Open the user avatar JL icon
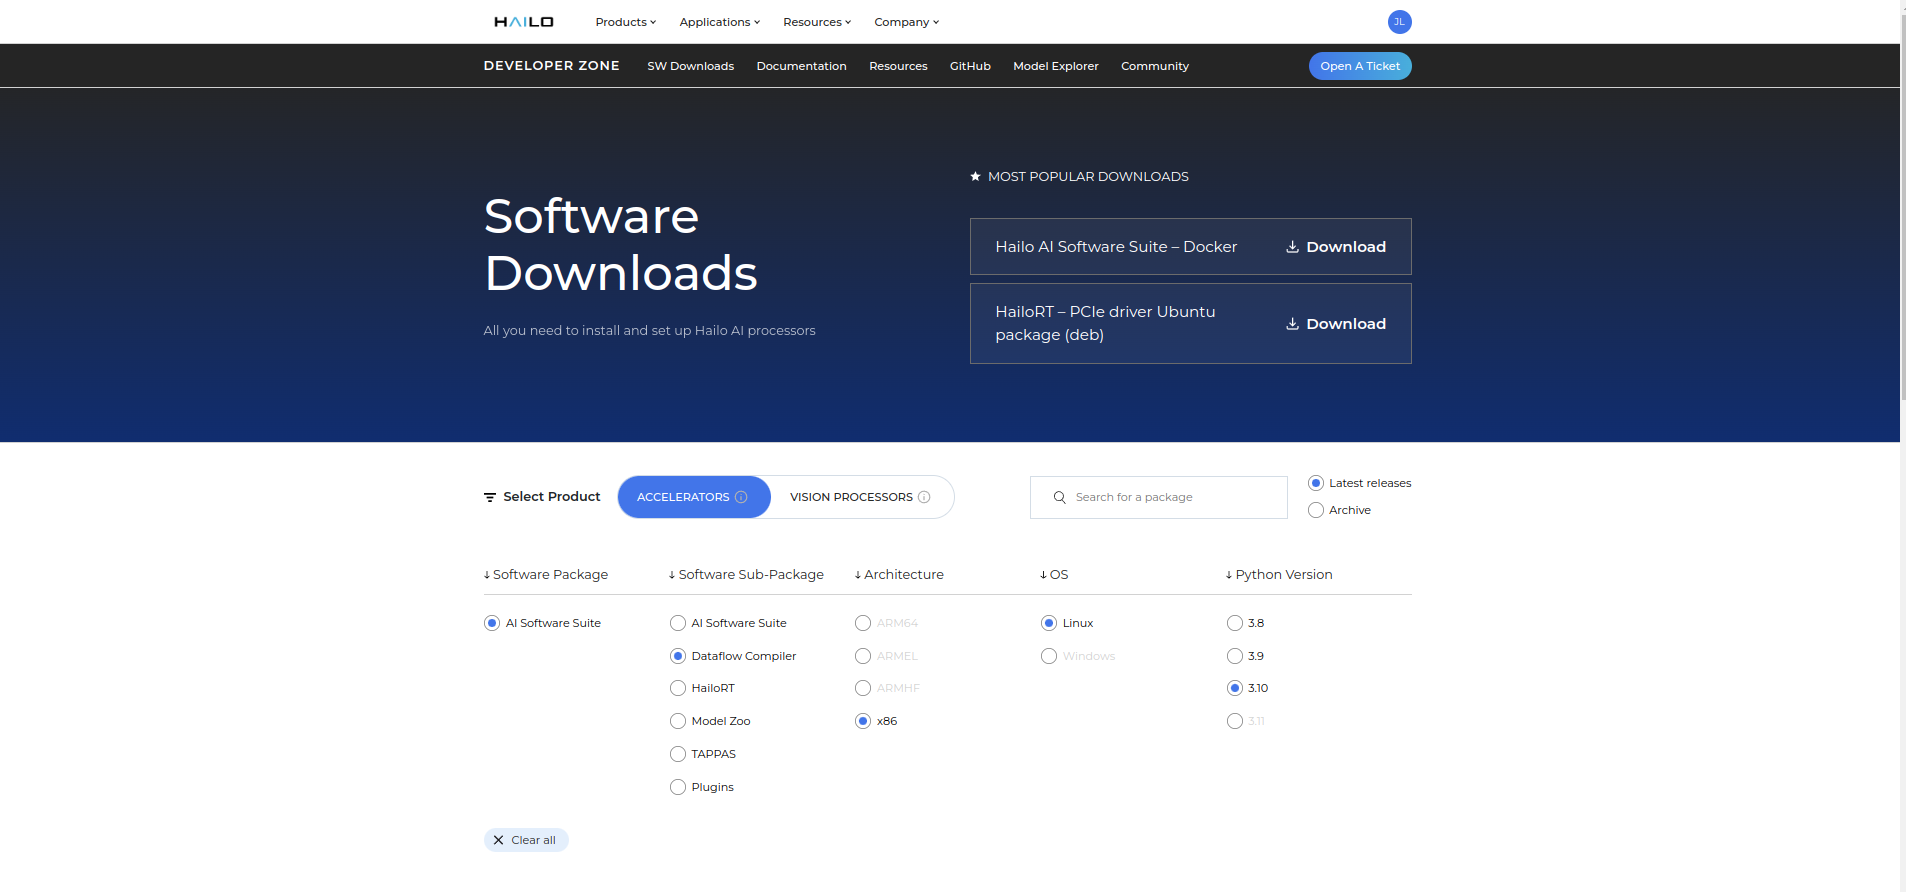This screenshot has width=1906, height=892. point(1399,22)
